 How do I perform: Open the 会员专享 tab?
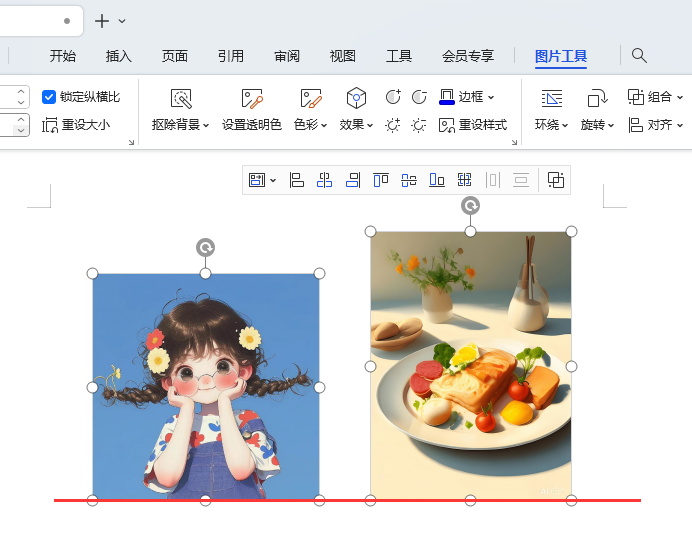pos(468,56)
